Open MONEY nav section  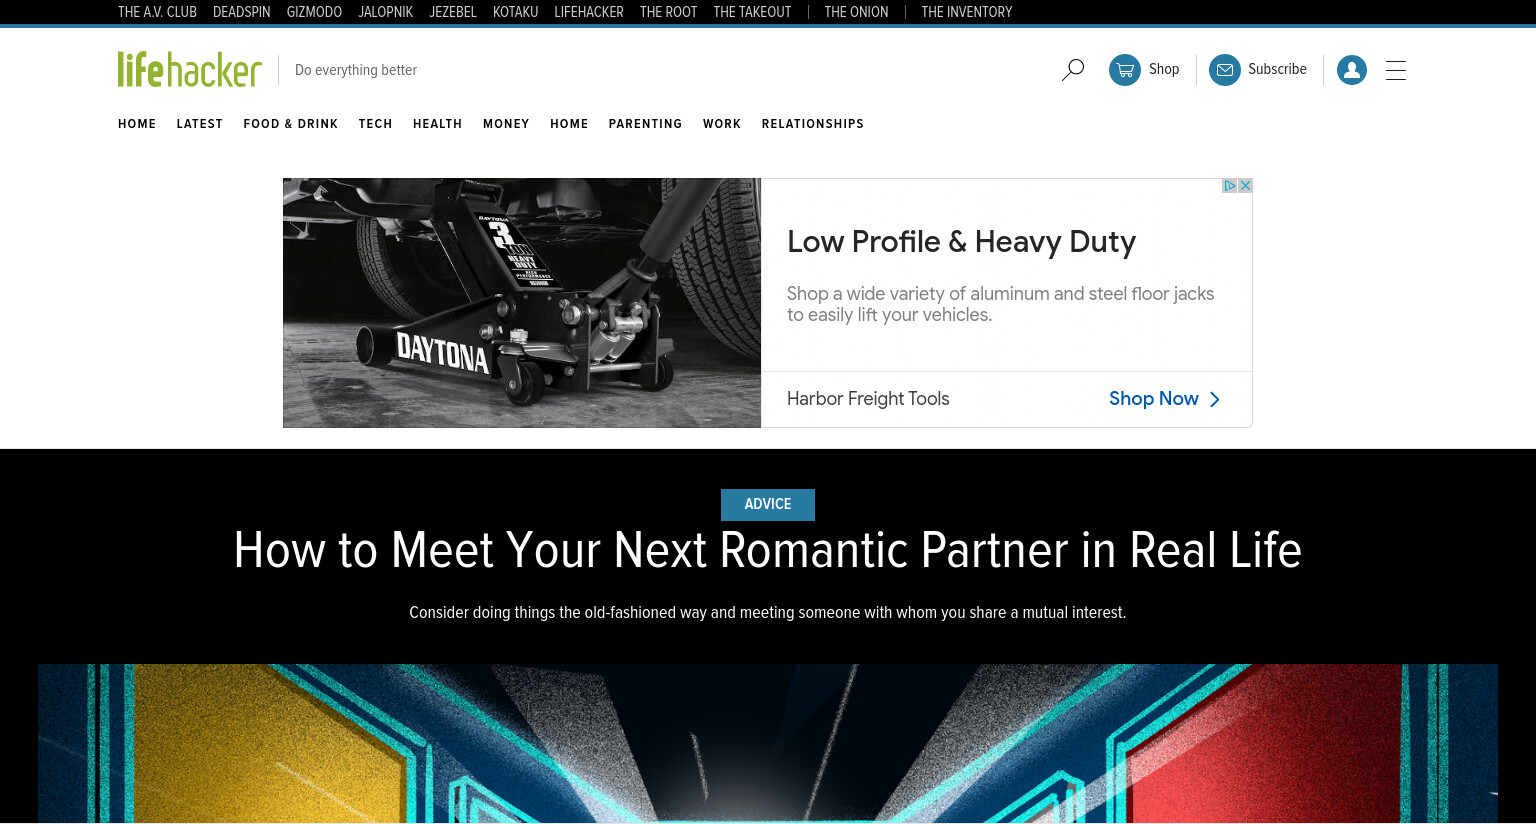click(506, 124)
